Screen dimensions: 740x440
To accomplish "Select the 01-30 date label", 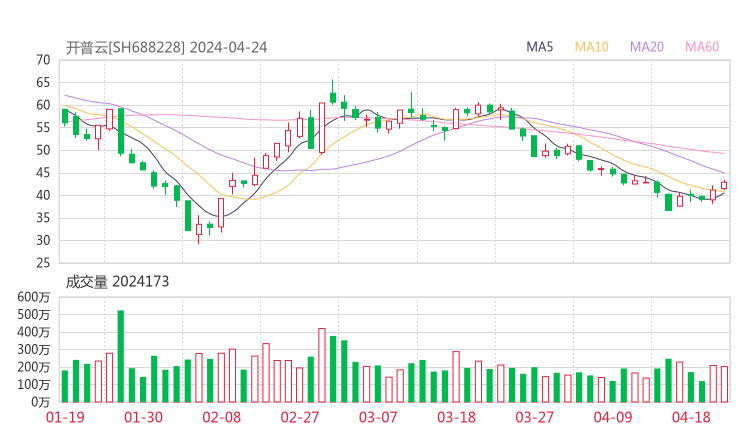I will (x=144, y=417).
